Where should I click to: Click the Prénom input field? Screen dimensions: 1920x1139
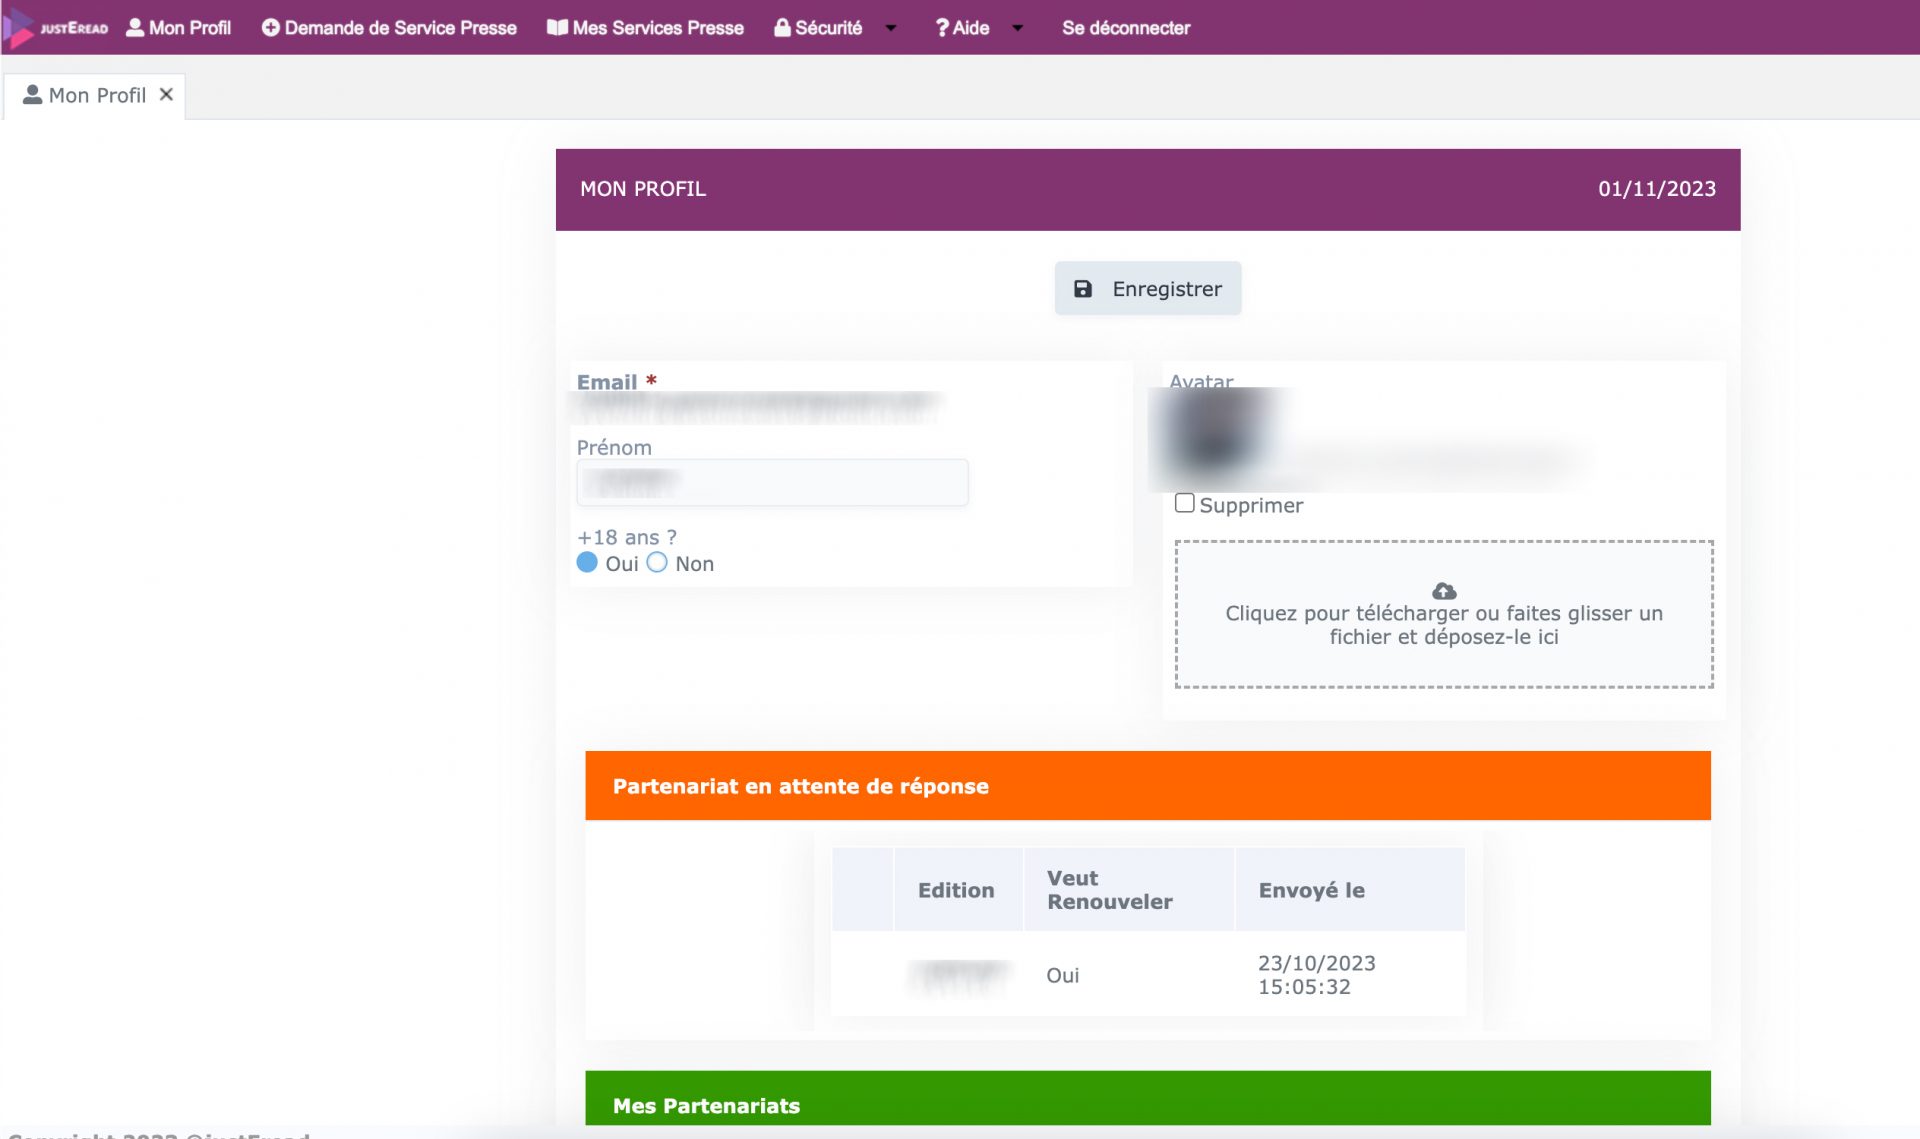point(772,483)
